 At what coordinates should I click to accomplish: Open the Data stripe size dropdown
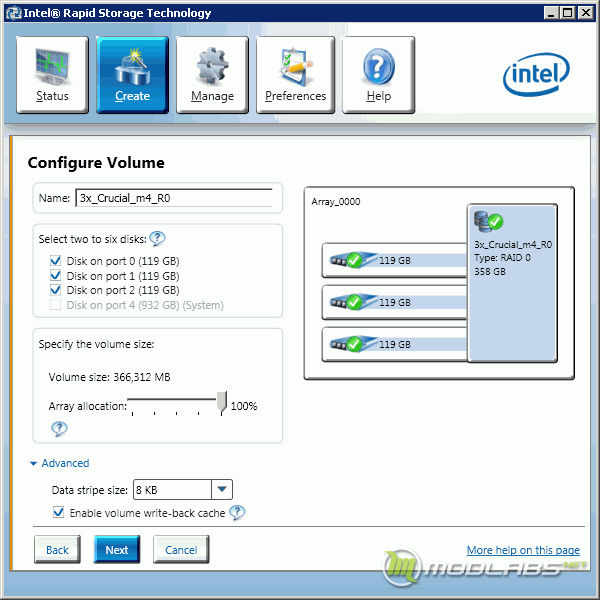(222, 489)
